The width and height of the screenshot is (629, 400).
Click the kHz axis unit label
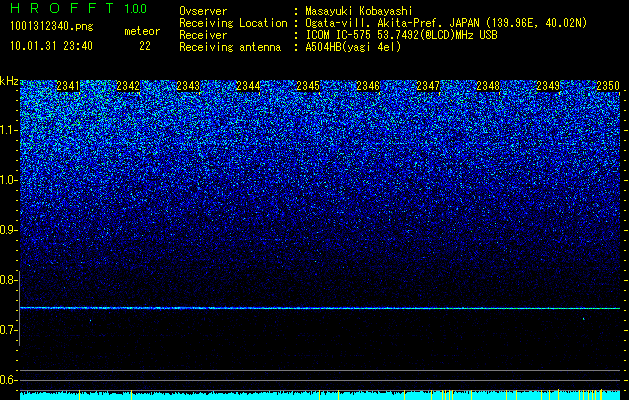click(9, 81)
